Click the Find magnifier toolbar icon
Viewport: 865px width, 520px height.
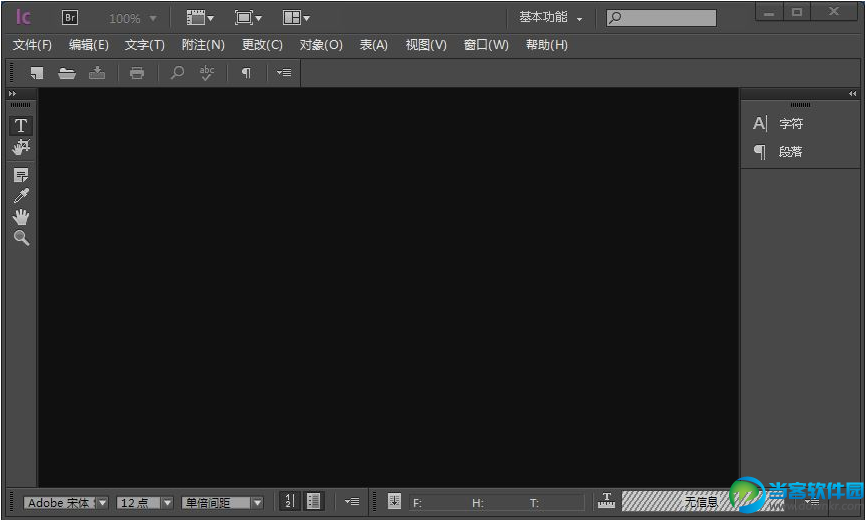pos(177,73)
